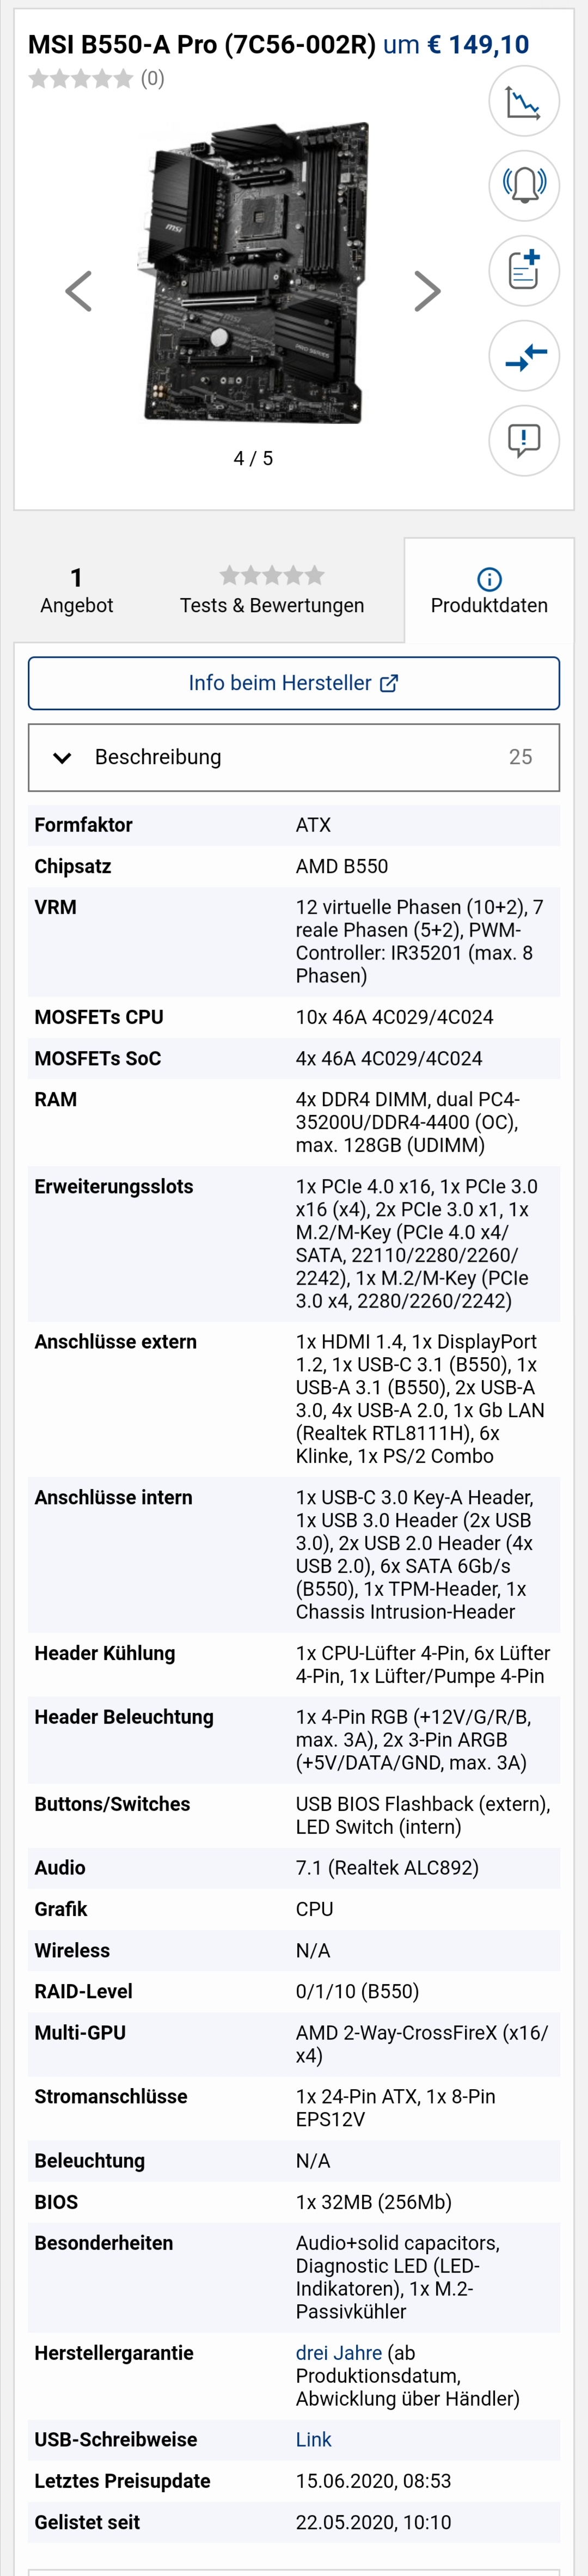Open the price history chart icon

(x=524, y=101)
